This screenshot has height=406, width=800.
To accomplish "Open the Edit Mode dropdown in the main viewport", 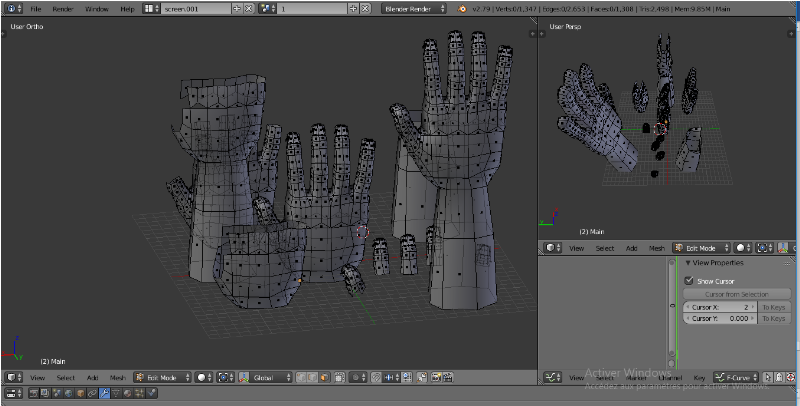I will (x=160, y=377).
